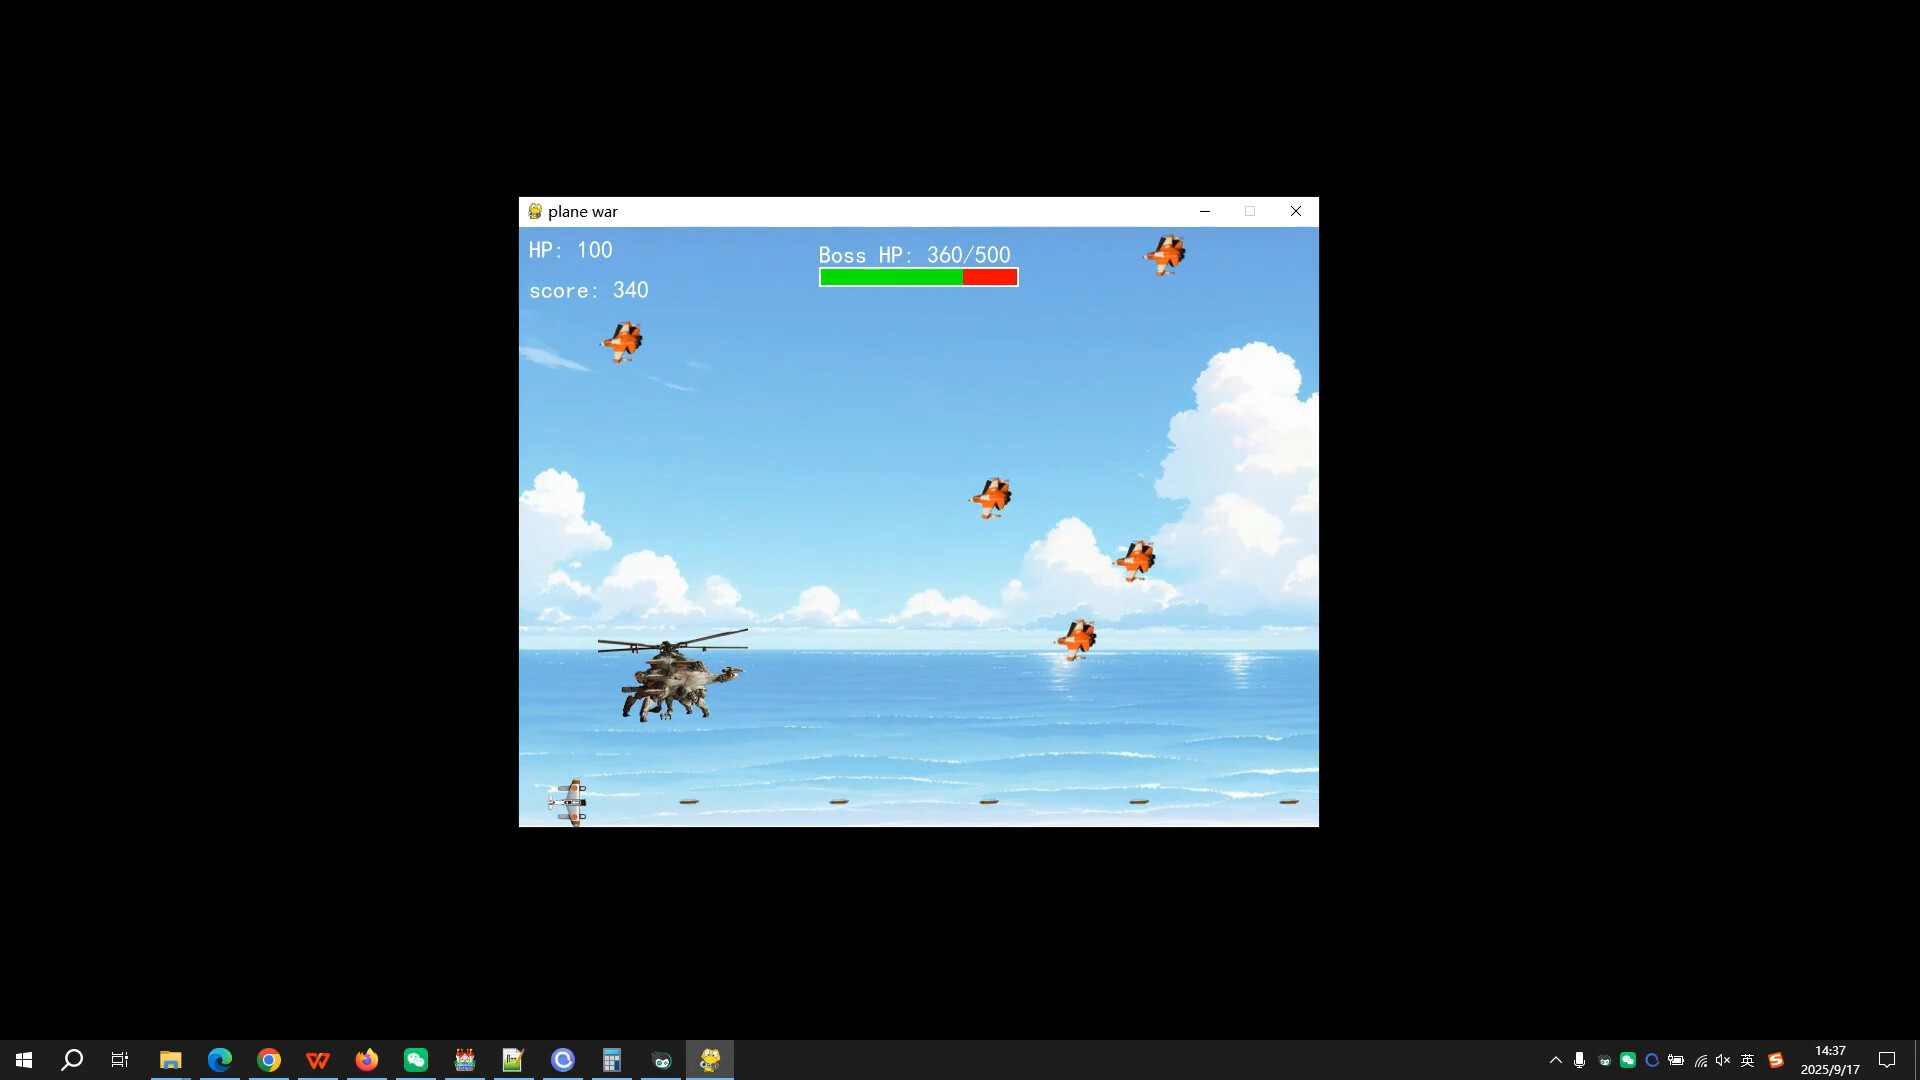Open the Wi-Fi network flyout
Image resolution: width=1920 pixels, height=1080 pixels.
coord(1700,1060)
